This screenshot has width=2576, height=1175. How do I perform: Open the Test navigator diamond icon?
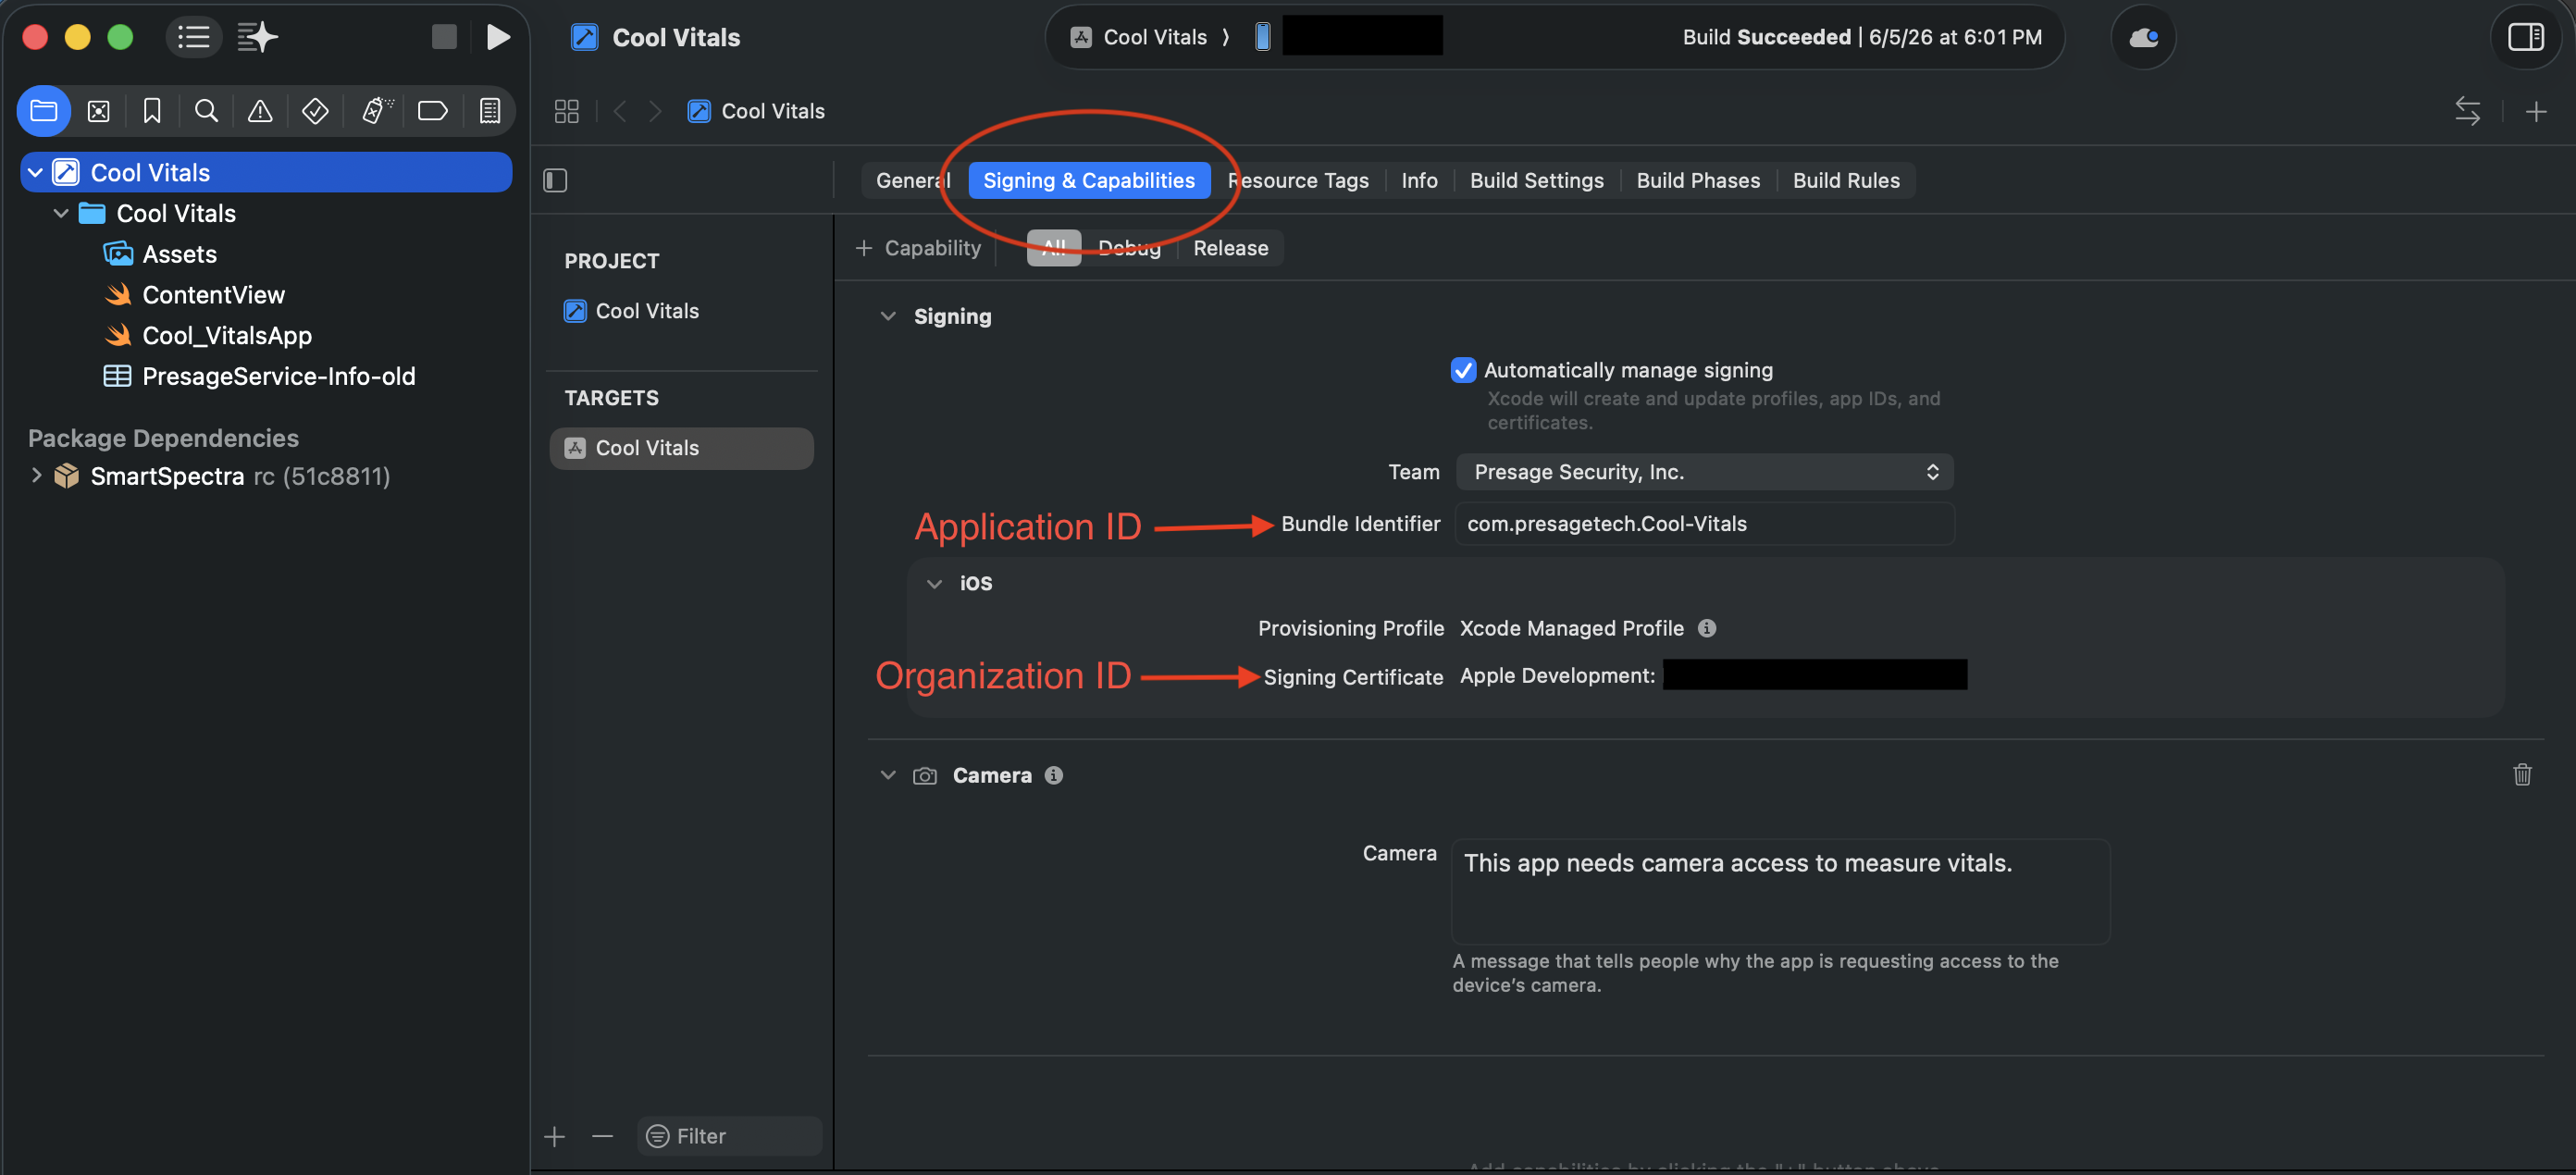click(315, 111)
